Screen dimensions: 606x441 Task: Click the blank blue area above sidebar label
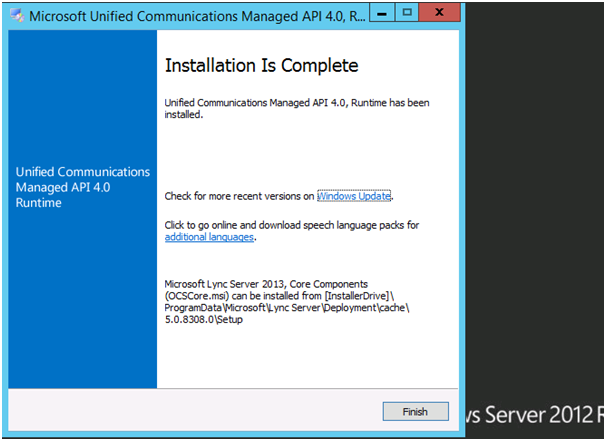coord(83,97)
